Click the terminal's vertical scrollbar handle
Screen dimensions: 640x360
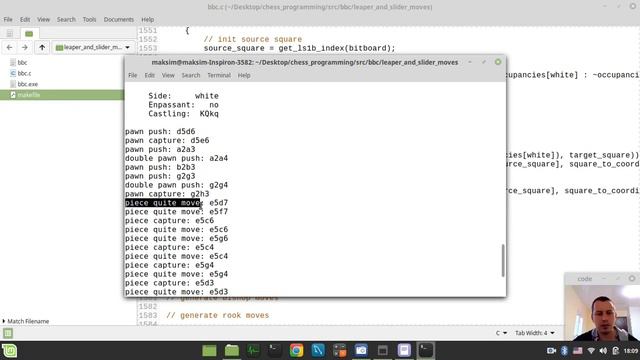(503, 260)
